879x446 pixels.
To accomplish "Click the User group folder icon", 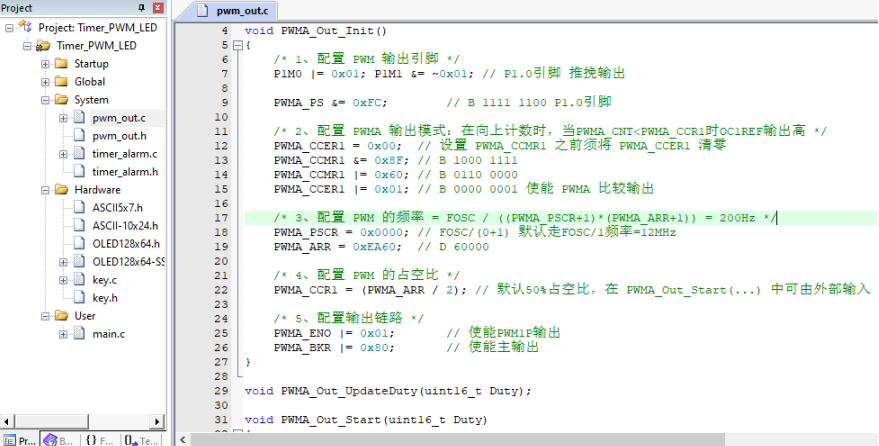I will 62,315.
